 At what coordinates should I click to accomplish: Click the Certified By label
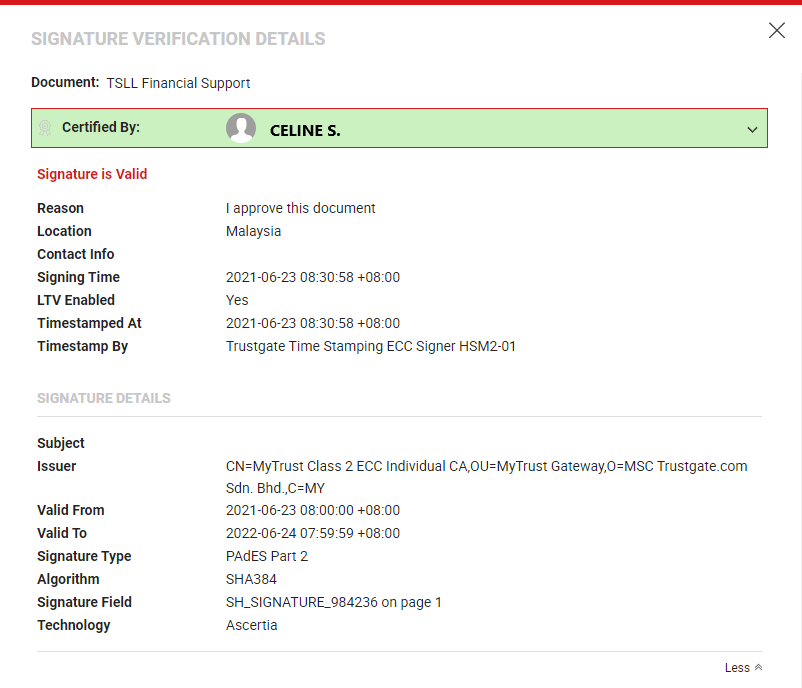click(101, 128)
